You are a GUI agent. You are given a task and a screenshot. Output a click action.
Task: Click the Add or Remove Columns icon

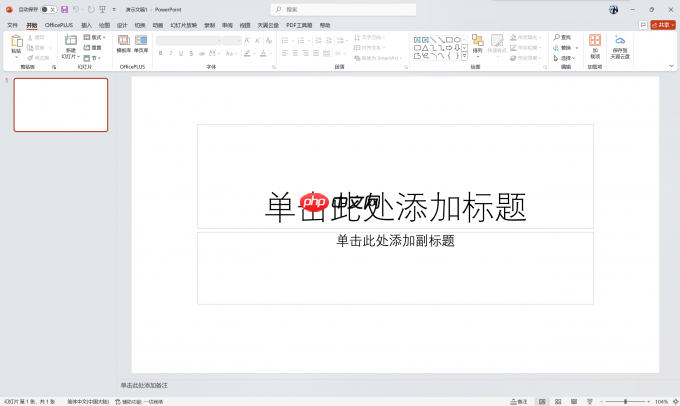(340, 53)
